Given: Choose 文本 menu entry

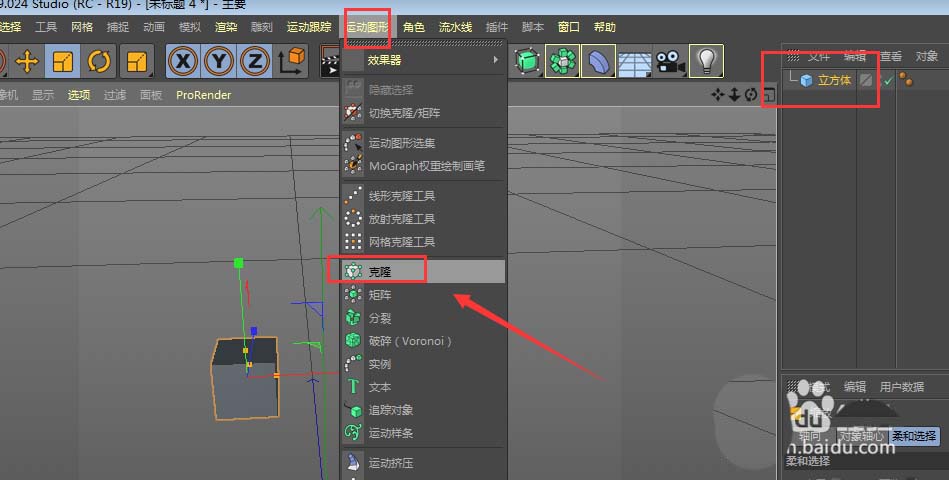Looking at the screenshot, I should pyautogui.click(x=424, y=387).
